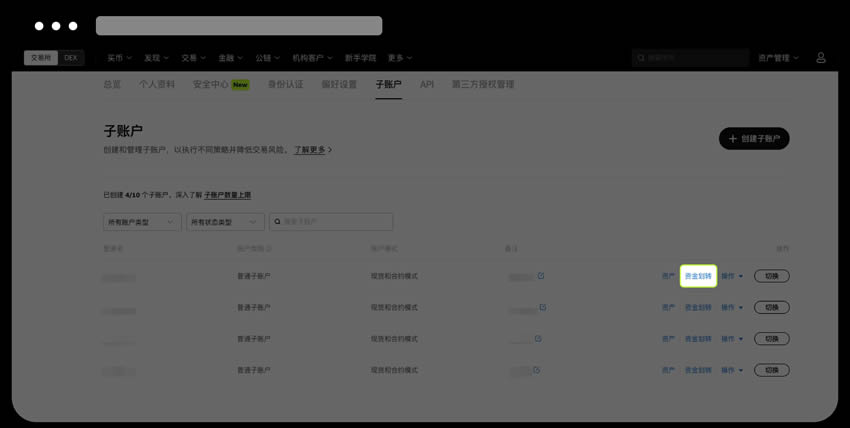
Task: Switch to the 安全中心 tab
Action: click(x=221, y=85)
